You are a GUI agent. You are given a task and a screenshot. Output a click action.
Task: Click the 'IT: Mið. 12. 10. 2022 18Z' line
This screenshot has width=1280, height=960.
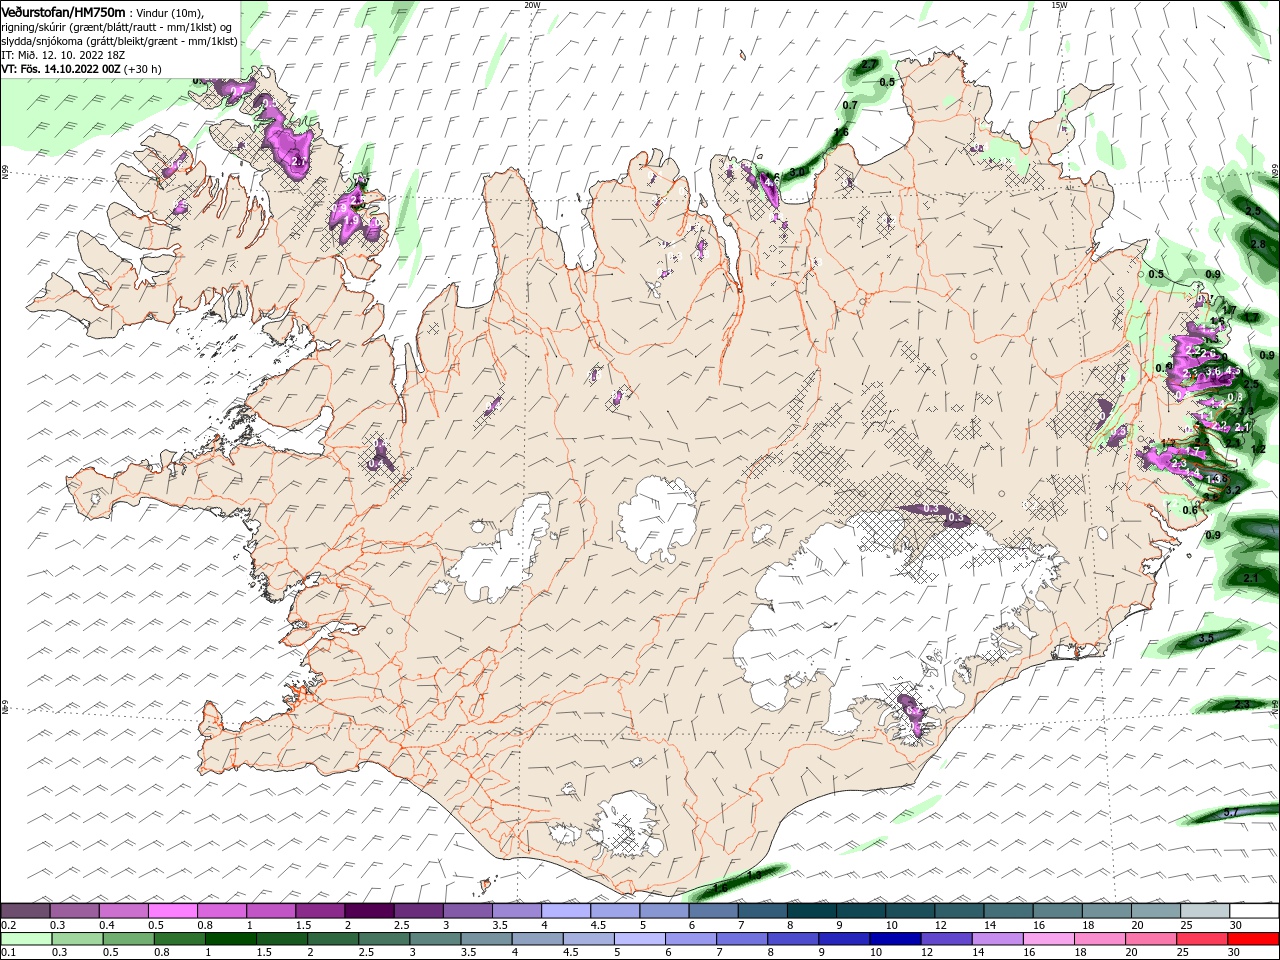(65, 55)
